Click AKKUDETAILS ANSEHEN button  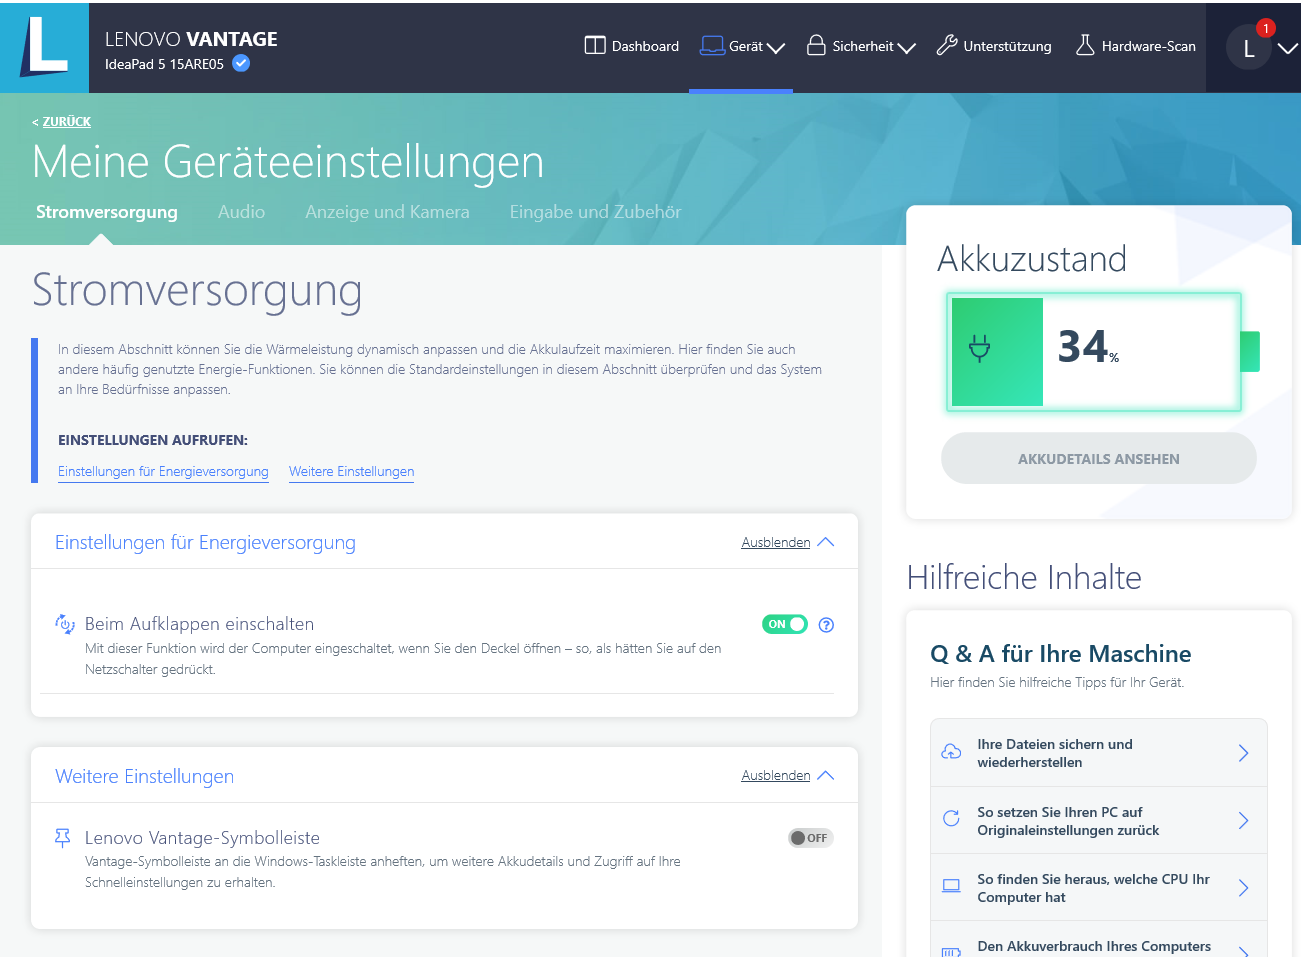tap(1098, 458)
